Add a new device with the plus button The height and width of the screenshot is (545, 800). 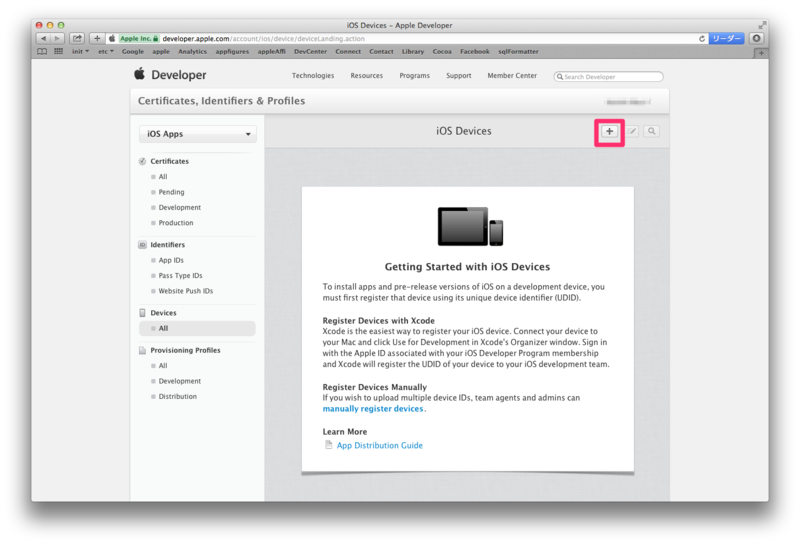point(609,132)
